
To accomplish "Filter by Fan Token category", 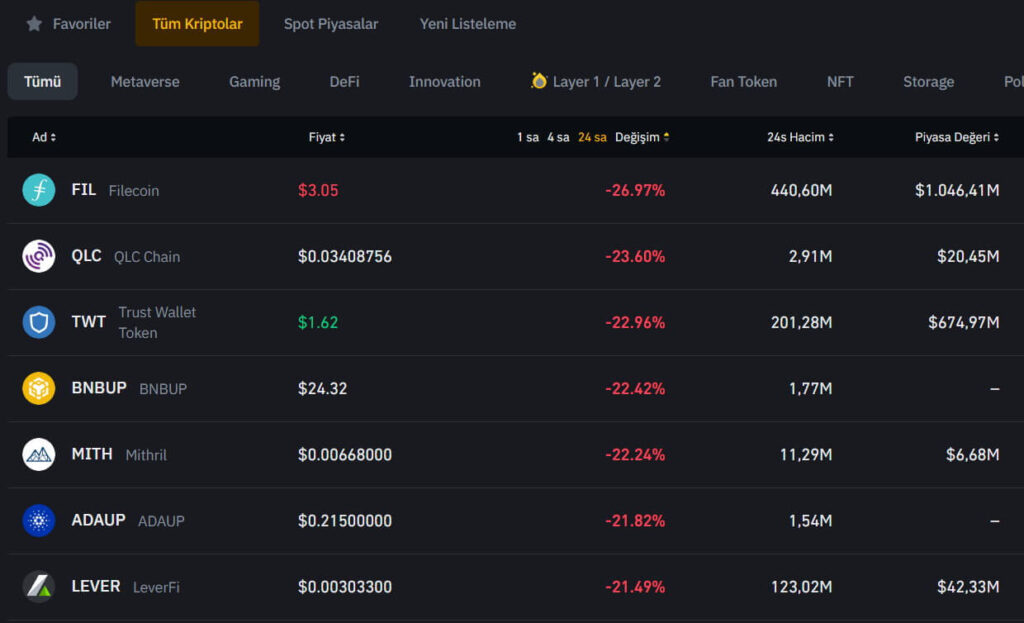I will (x=744, y=82).
